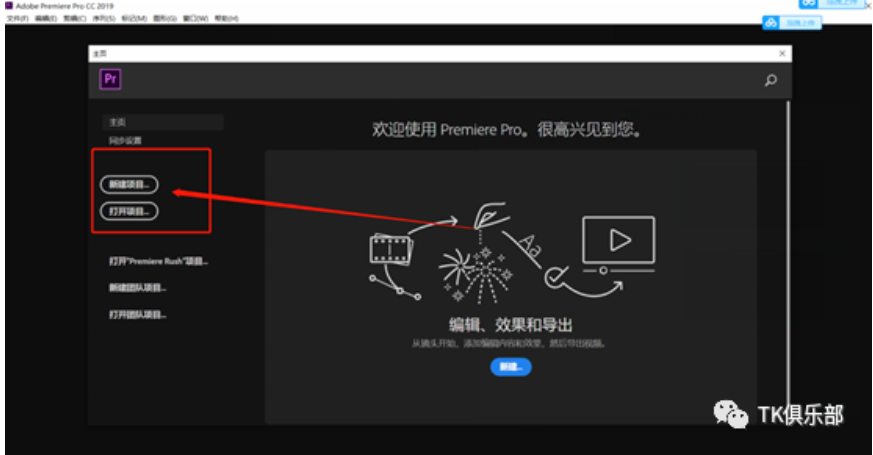The width and height of the screenshot is (873, 455).
Task: Open search with the magnifier icon
Action: [x=771, y=80]
